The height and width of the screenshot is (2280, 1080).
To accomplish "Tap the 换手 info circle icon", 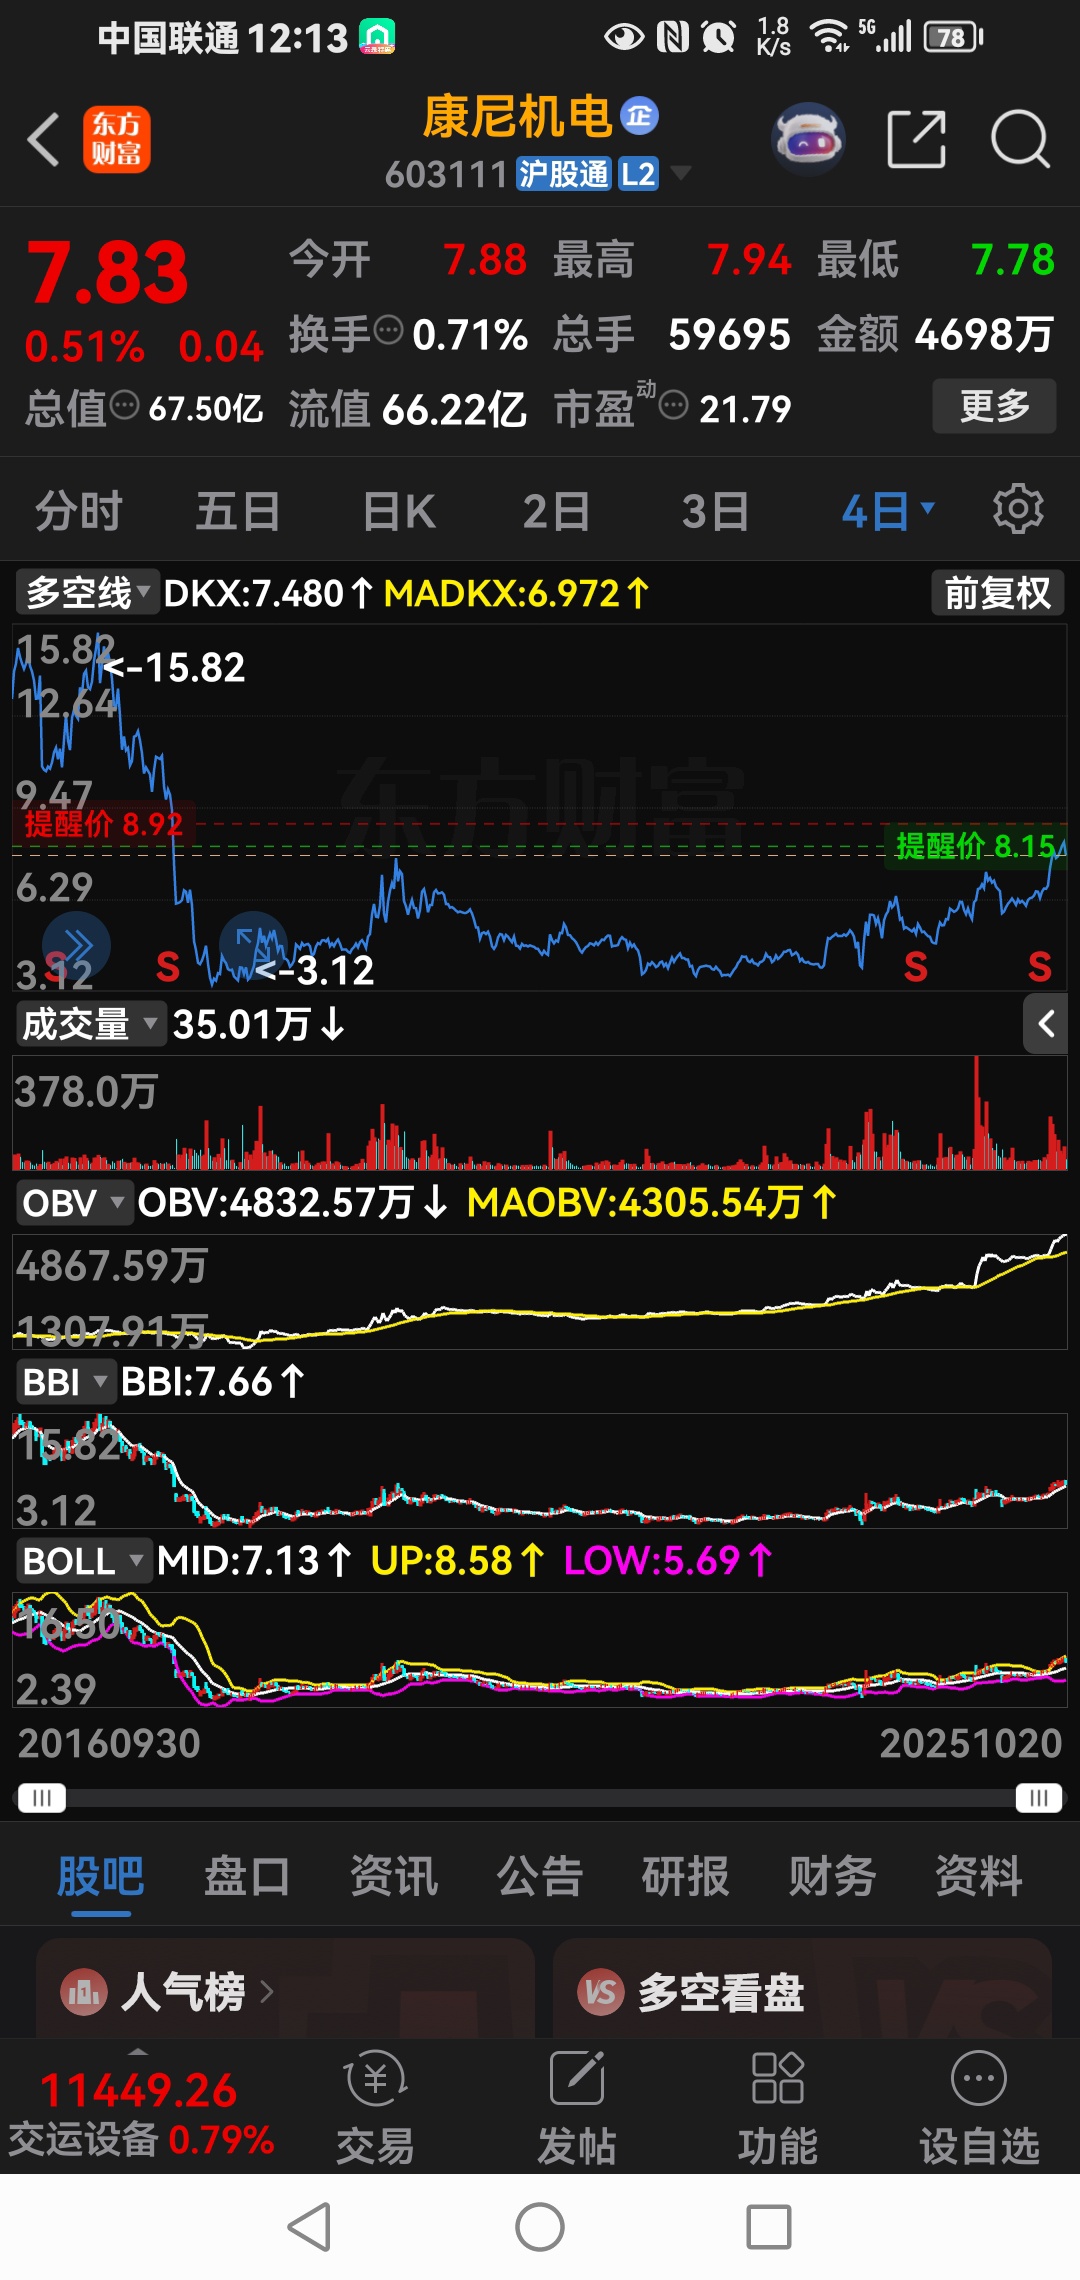I will (x=388, y=328).
